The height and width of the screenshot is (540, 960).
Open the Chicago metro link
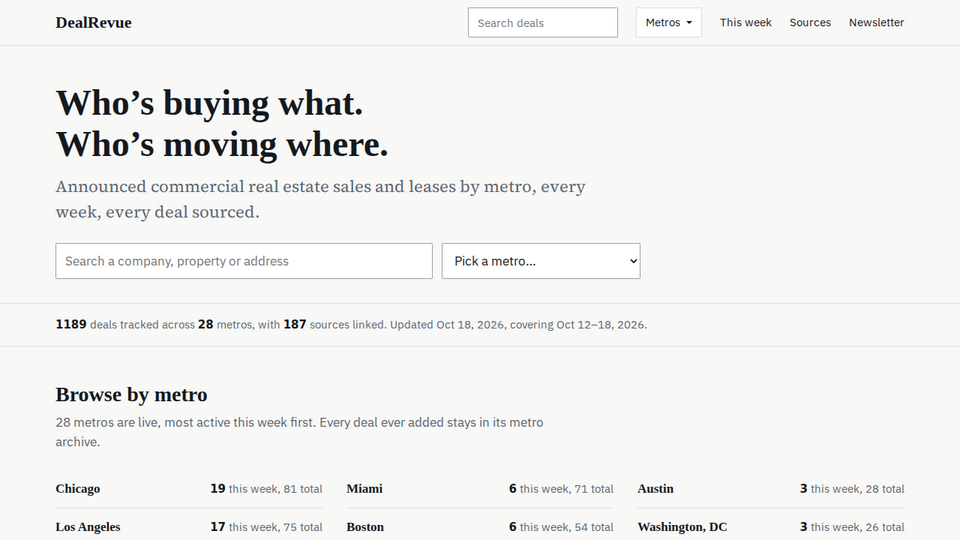[x=78, y=489]
